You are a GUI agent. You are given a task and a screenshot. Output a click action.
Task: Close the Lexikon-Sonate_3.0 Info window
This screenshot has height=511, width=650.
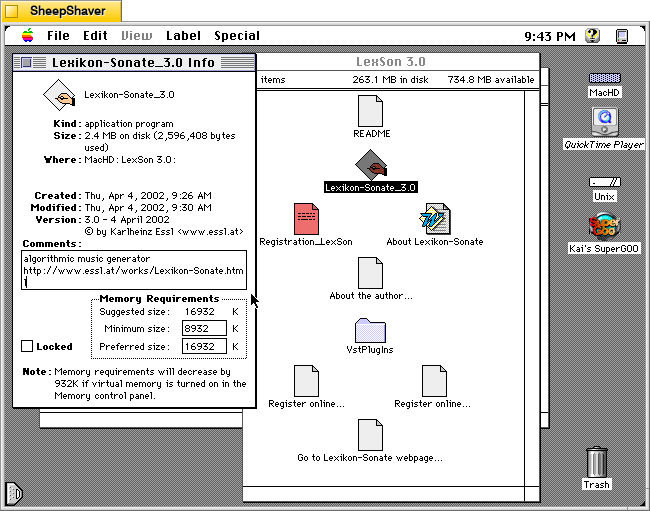pos(27,63)
